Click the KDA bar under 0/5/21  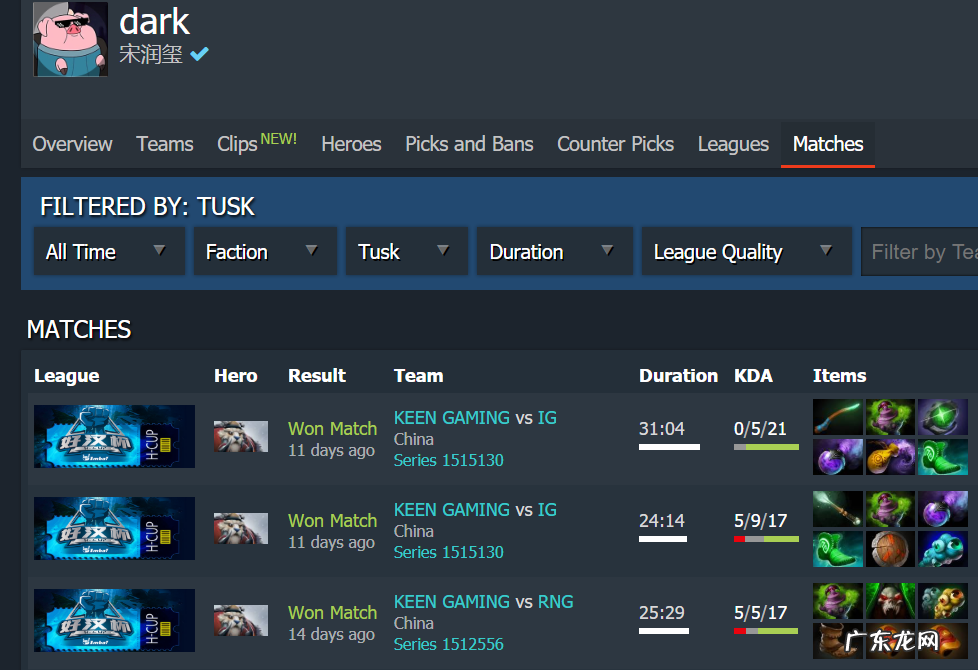pyautogui.click(x=767, y=447)
